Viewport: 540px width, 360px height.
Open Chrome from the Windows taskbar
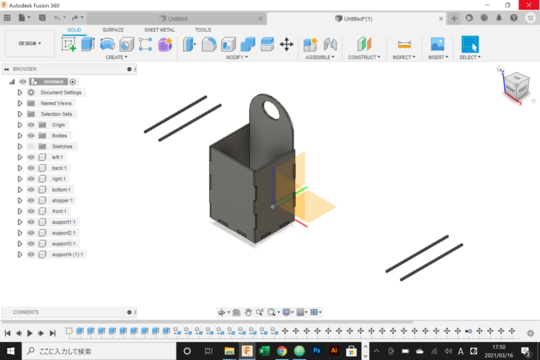click(282, 351)
